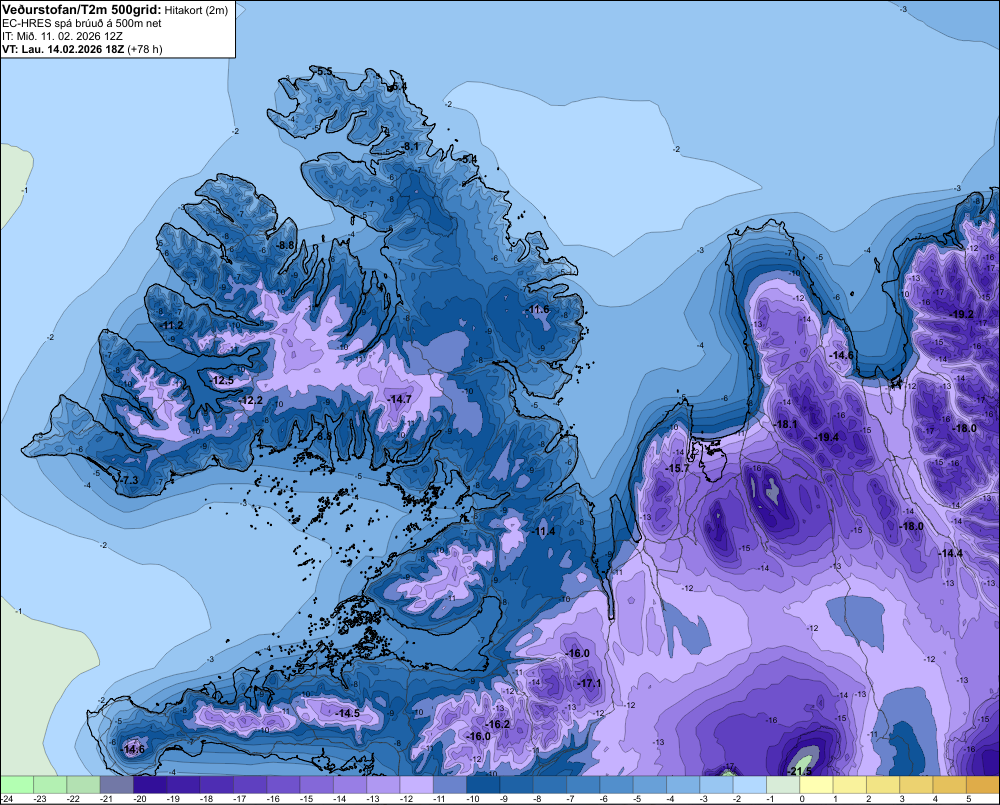Screen dimensions: 1000x805
Task: Select legend swatch between -21 and -20
Action: point(116,784)
